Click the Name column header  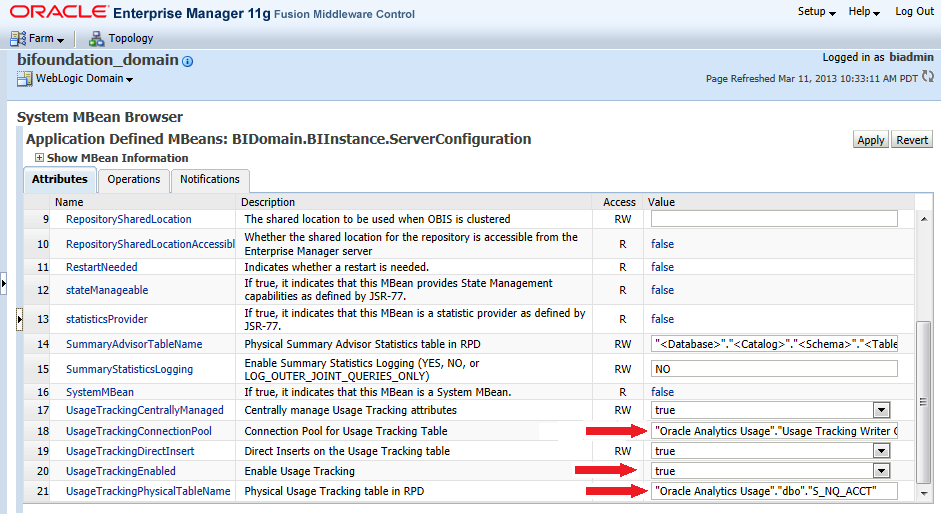69,202
